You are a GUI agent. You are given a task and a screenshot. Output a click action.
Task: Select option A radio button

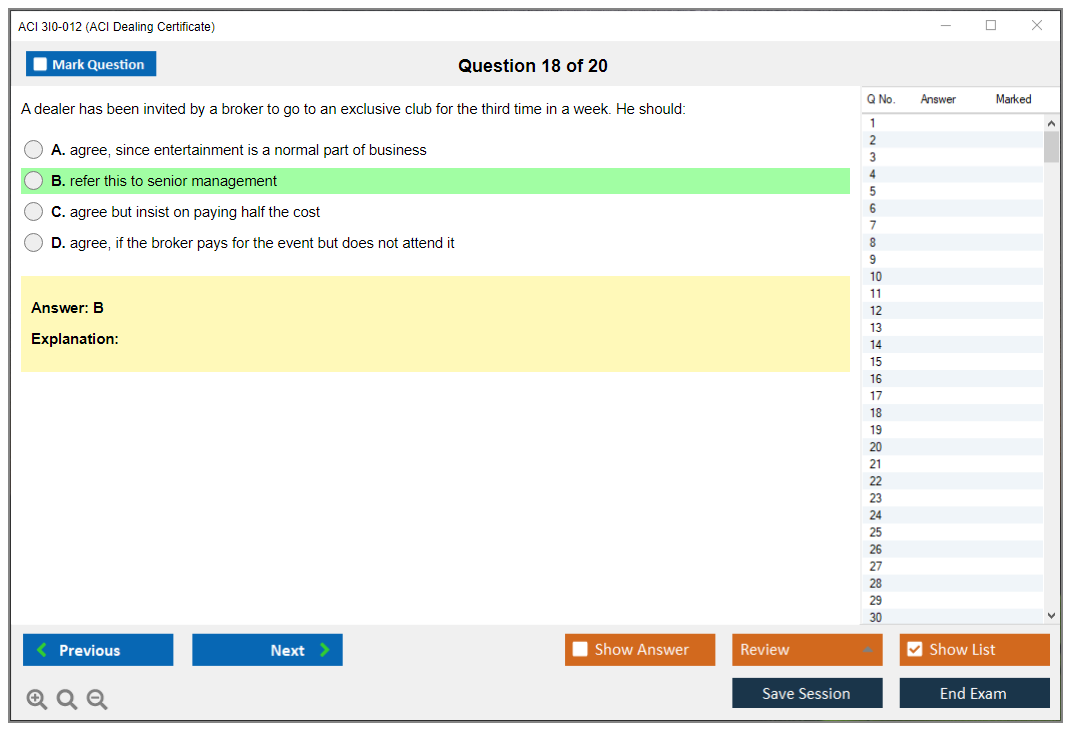click(34, 150)
